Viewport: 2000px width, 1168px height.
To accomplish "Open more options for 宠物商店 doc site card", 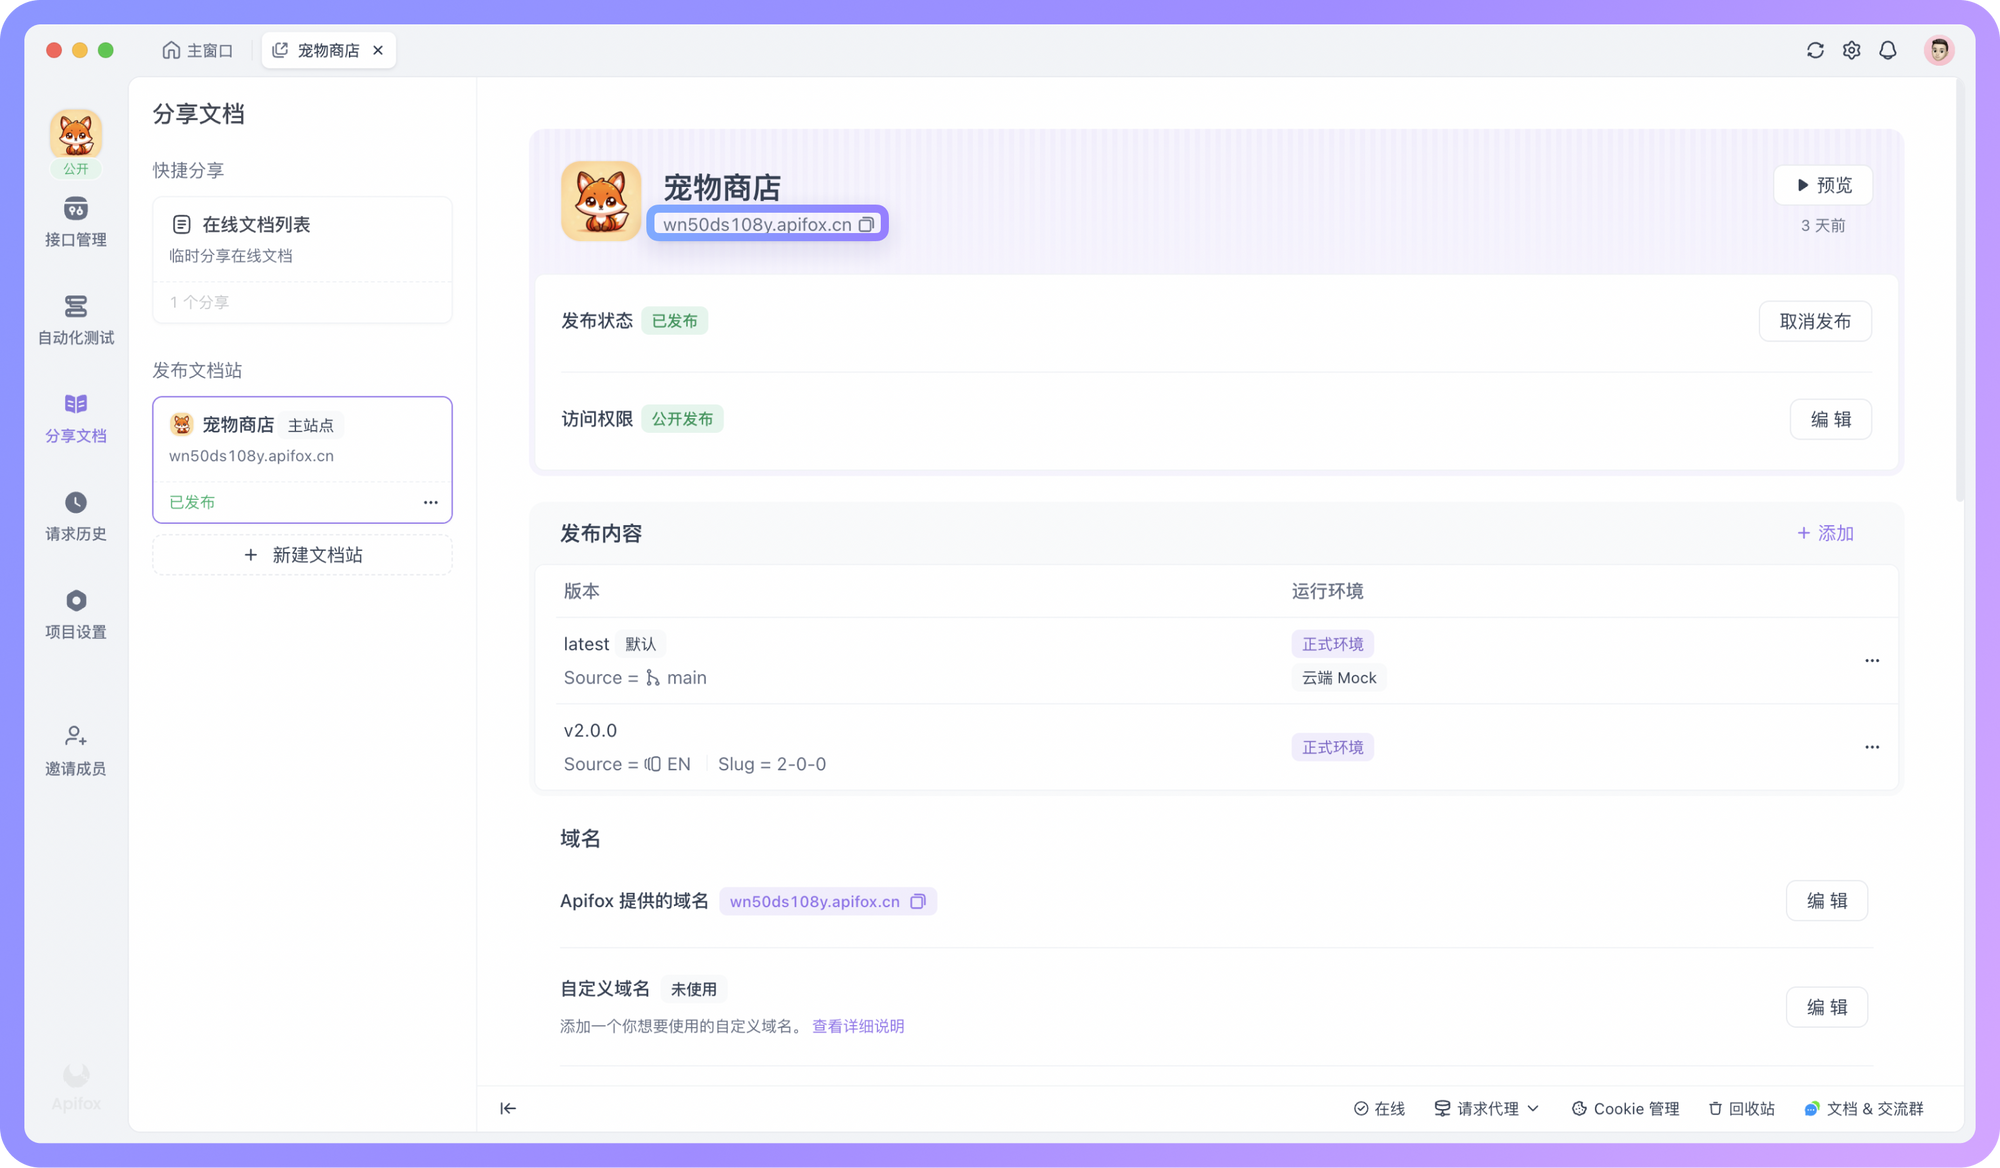I will (430, 502).
